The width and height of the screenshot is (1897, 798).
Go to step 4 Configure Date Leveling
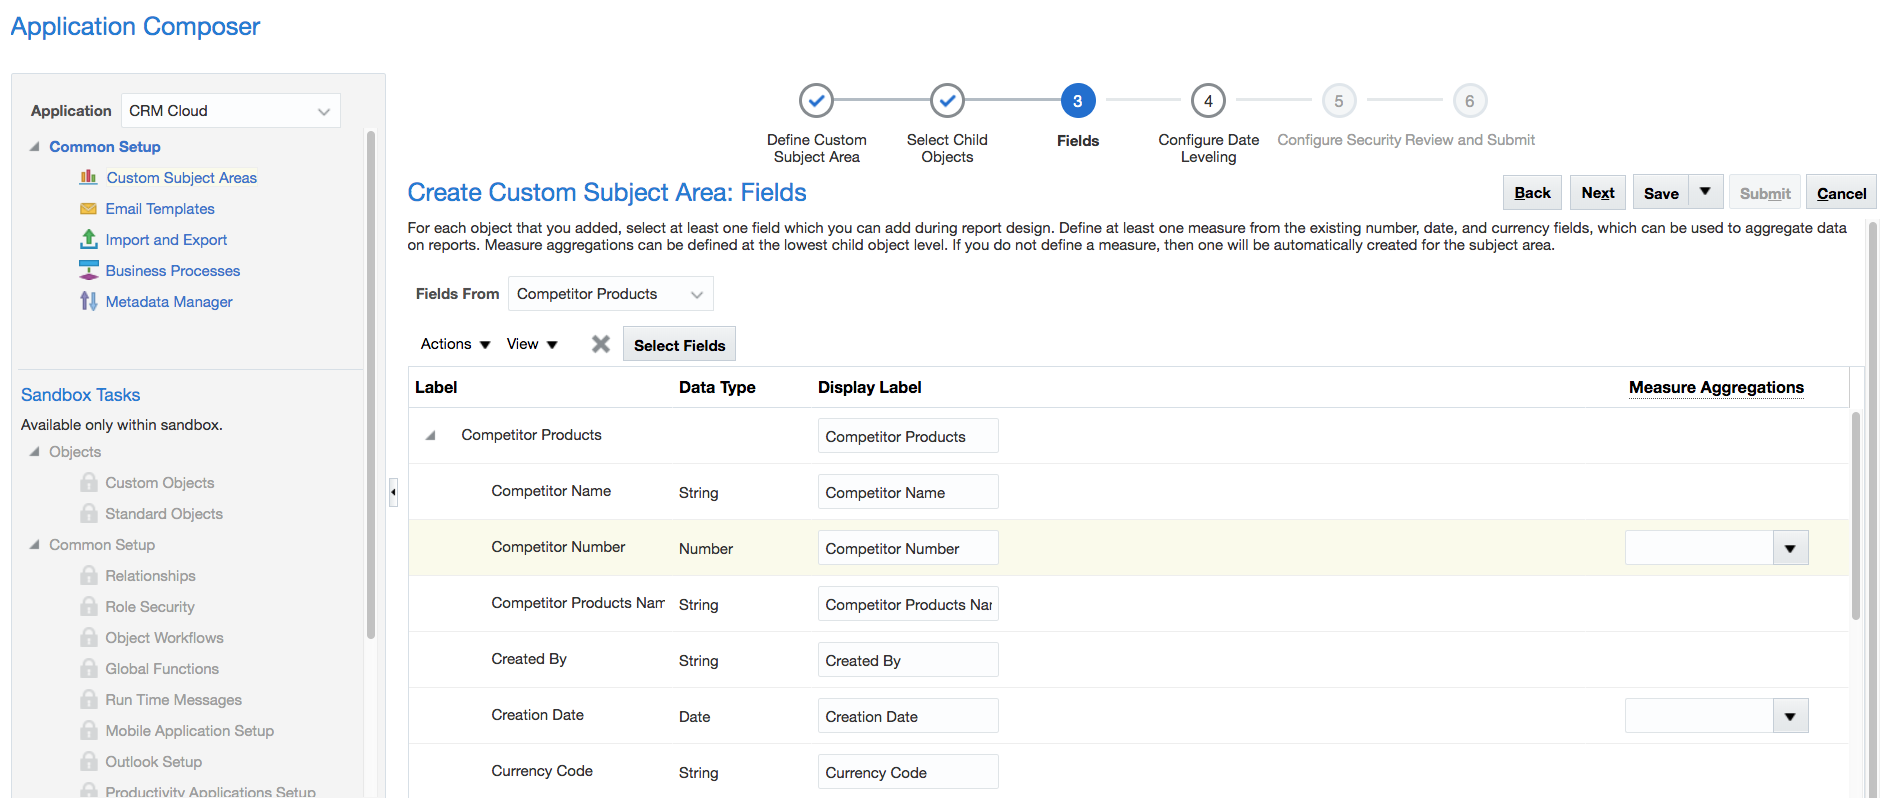pyautogui.click(x=1208, y=101)
